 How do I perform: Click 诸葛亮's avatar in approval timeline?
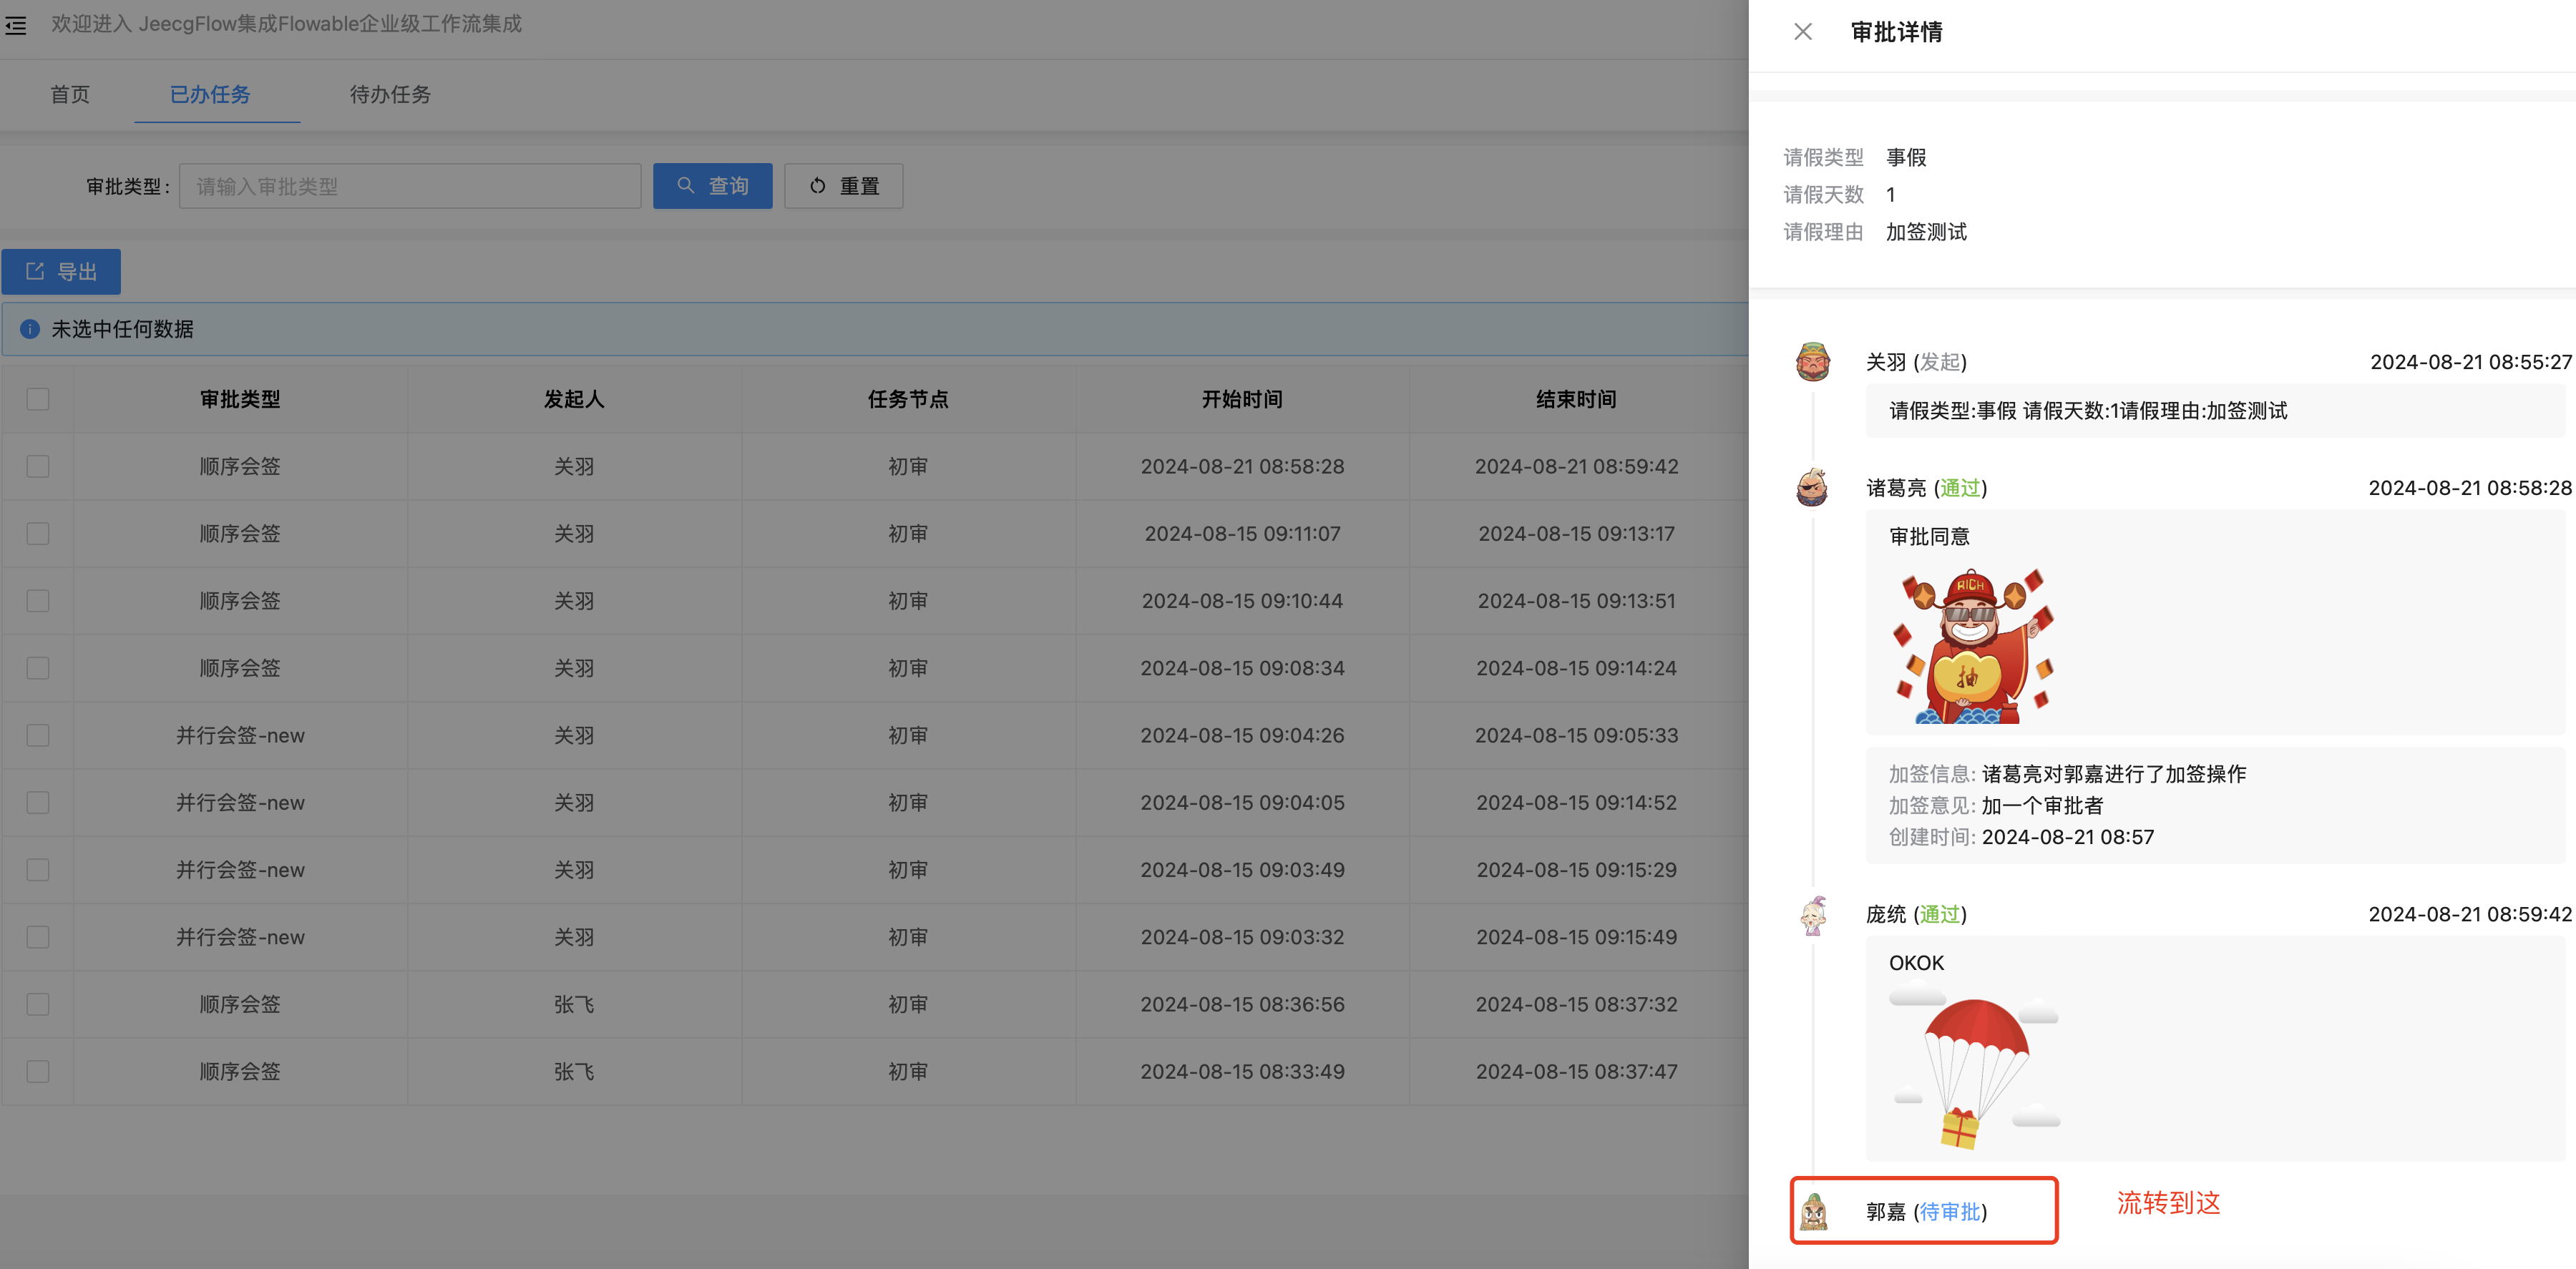(x=1812, y=488)
